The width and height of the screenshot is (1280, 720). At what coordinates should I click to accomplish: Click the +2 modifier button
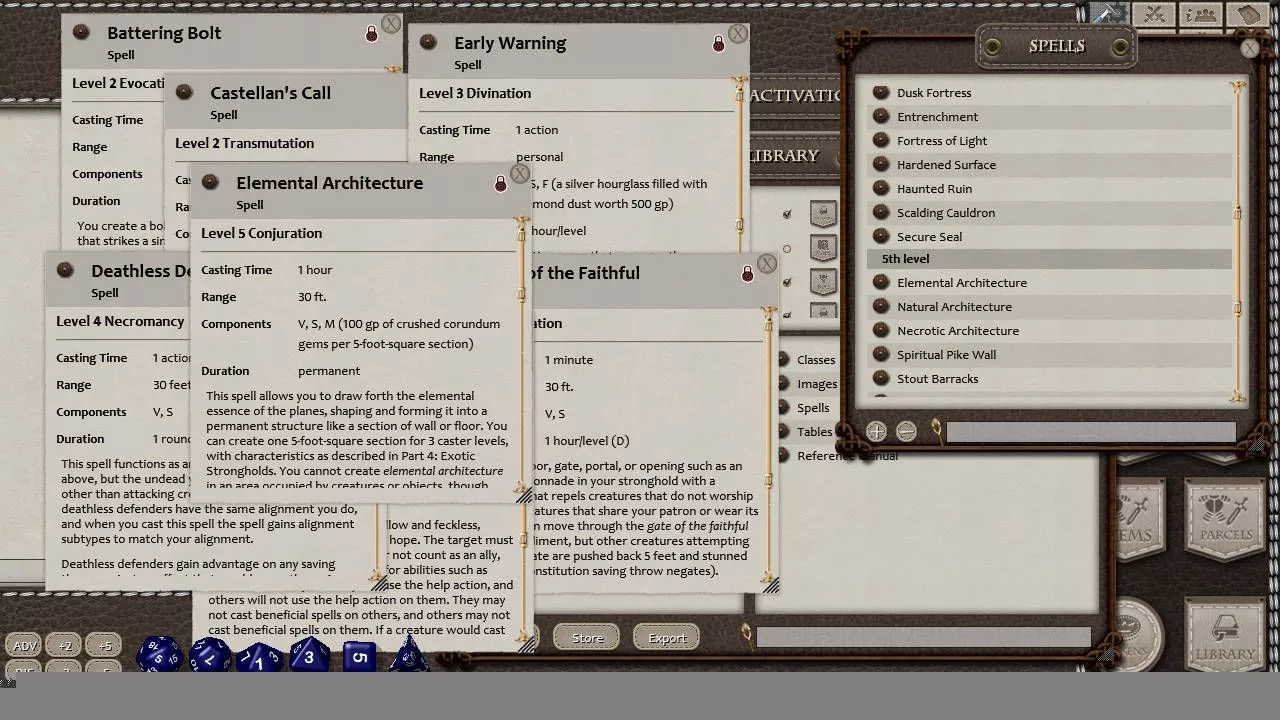tap(65, 646)
